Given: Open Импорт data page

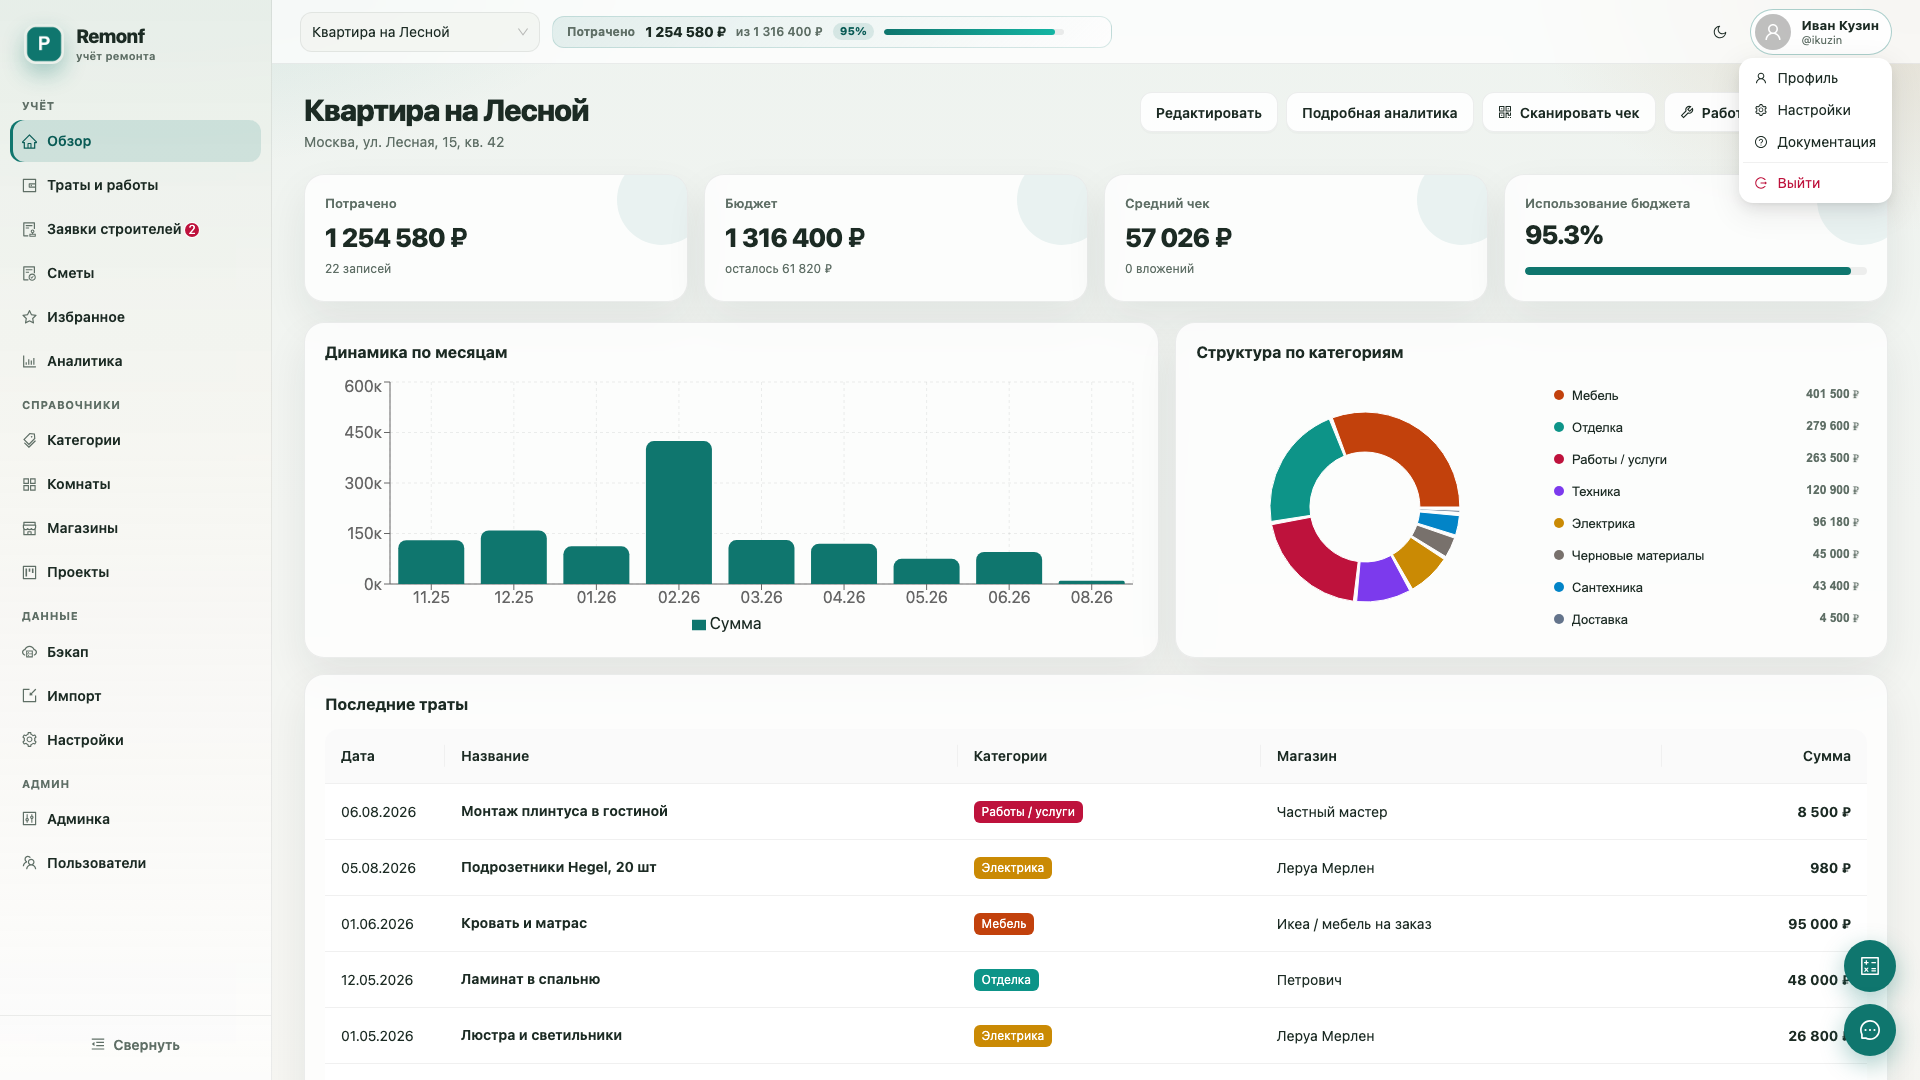Looking at the screenshot, I should click(136, 696).
